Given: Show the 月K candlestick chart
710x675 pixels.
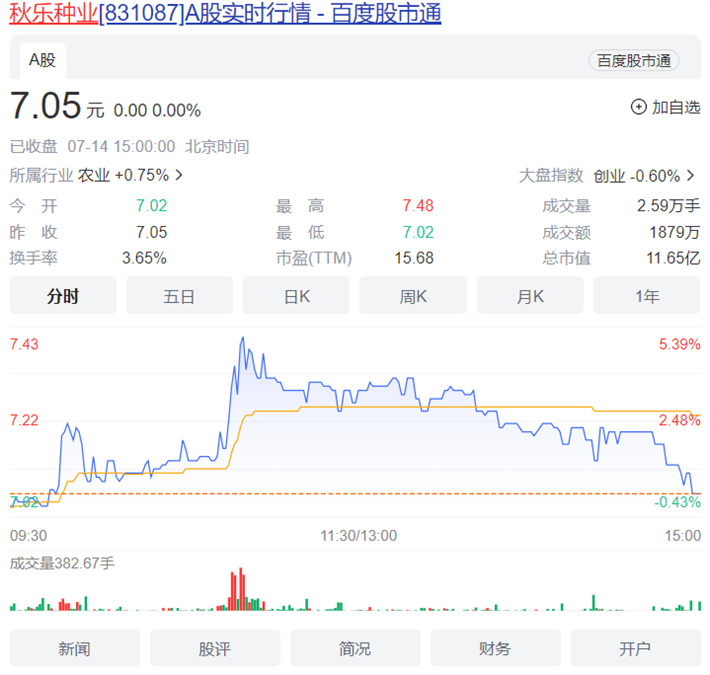Looking at the screenshot, I should [x=530, y=296].
